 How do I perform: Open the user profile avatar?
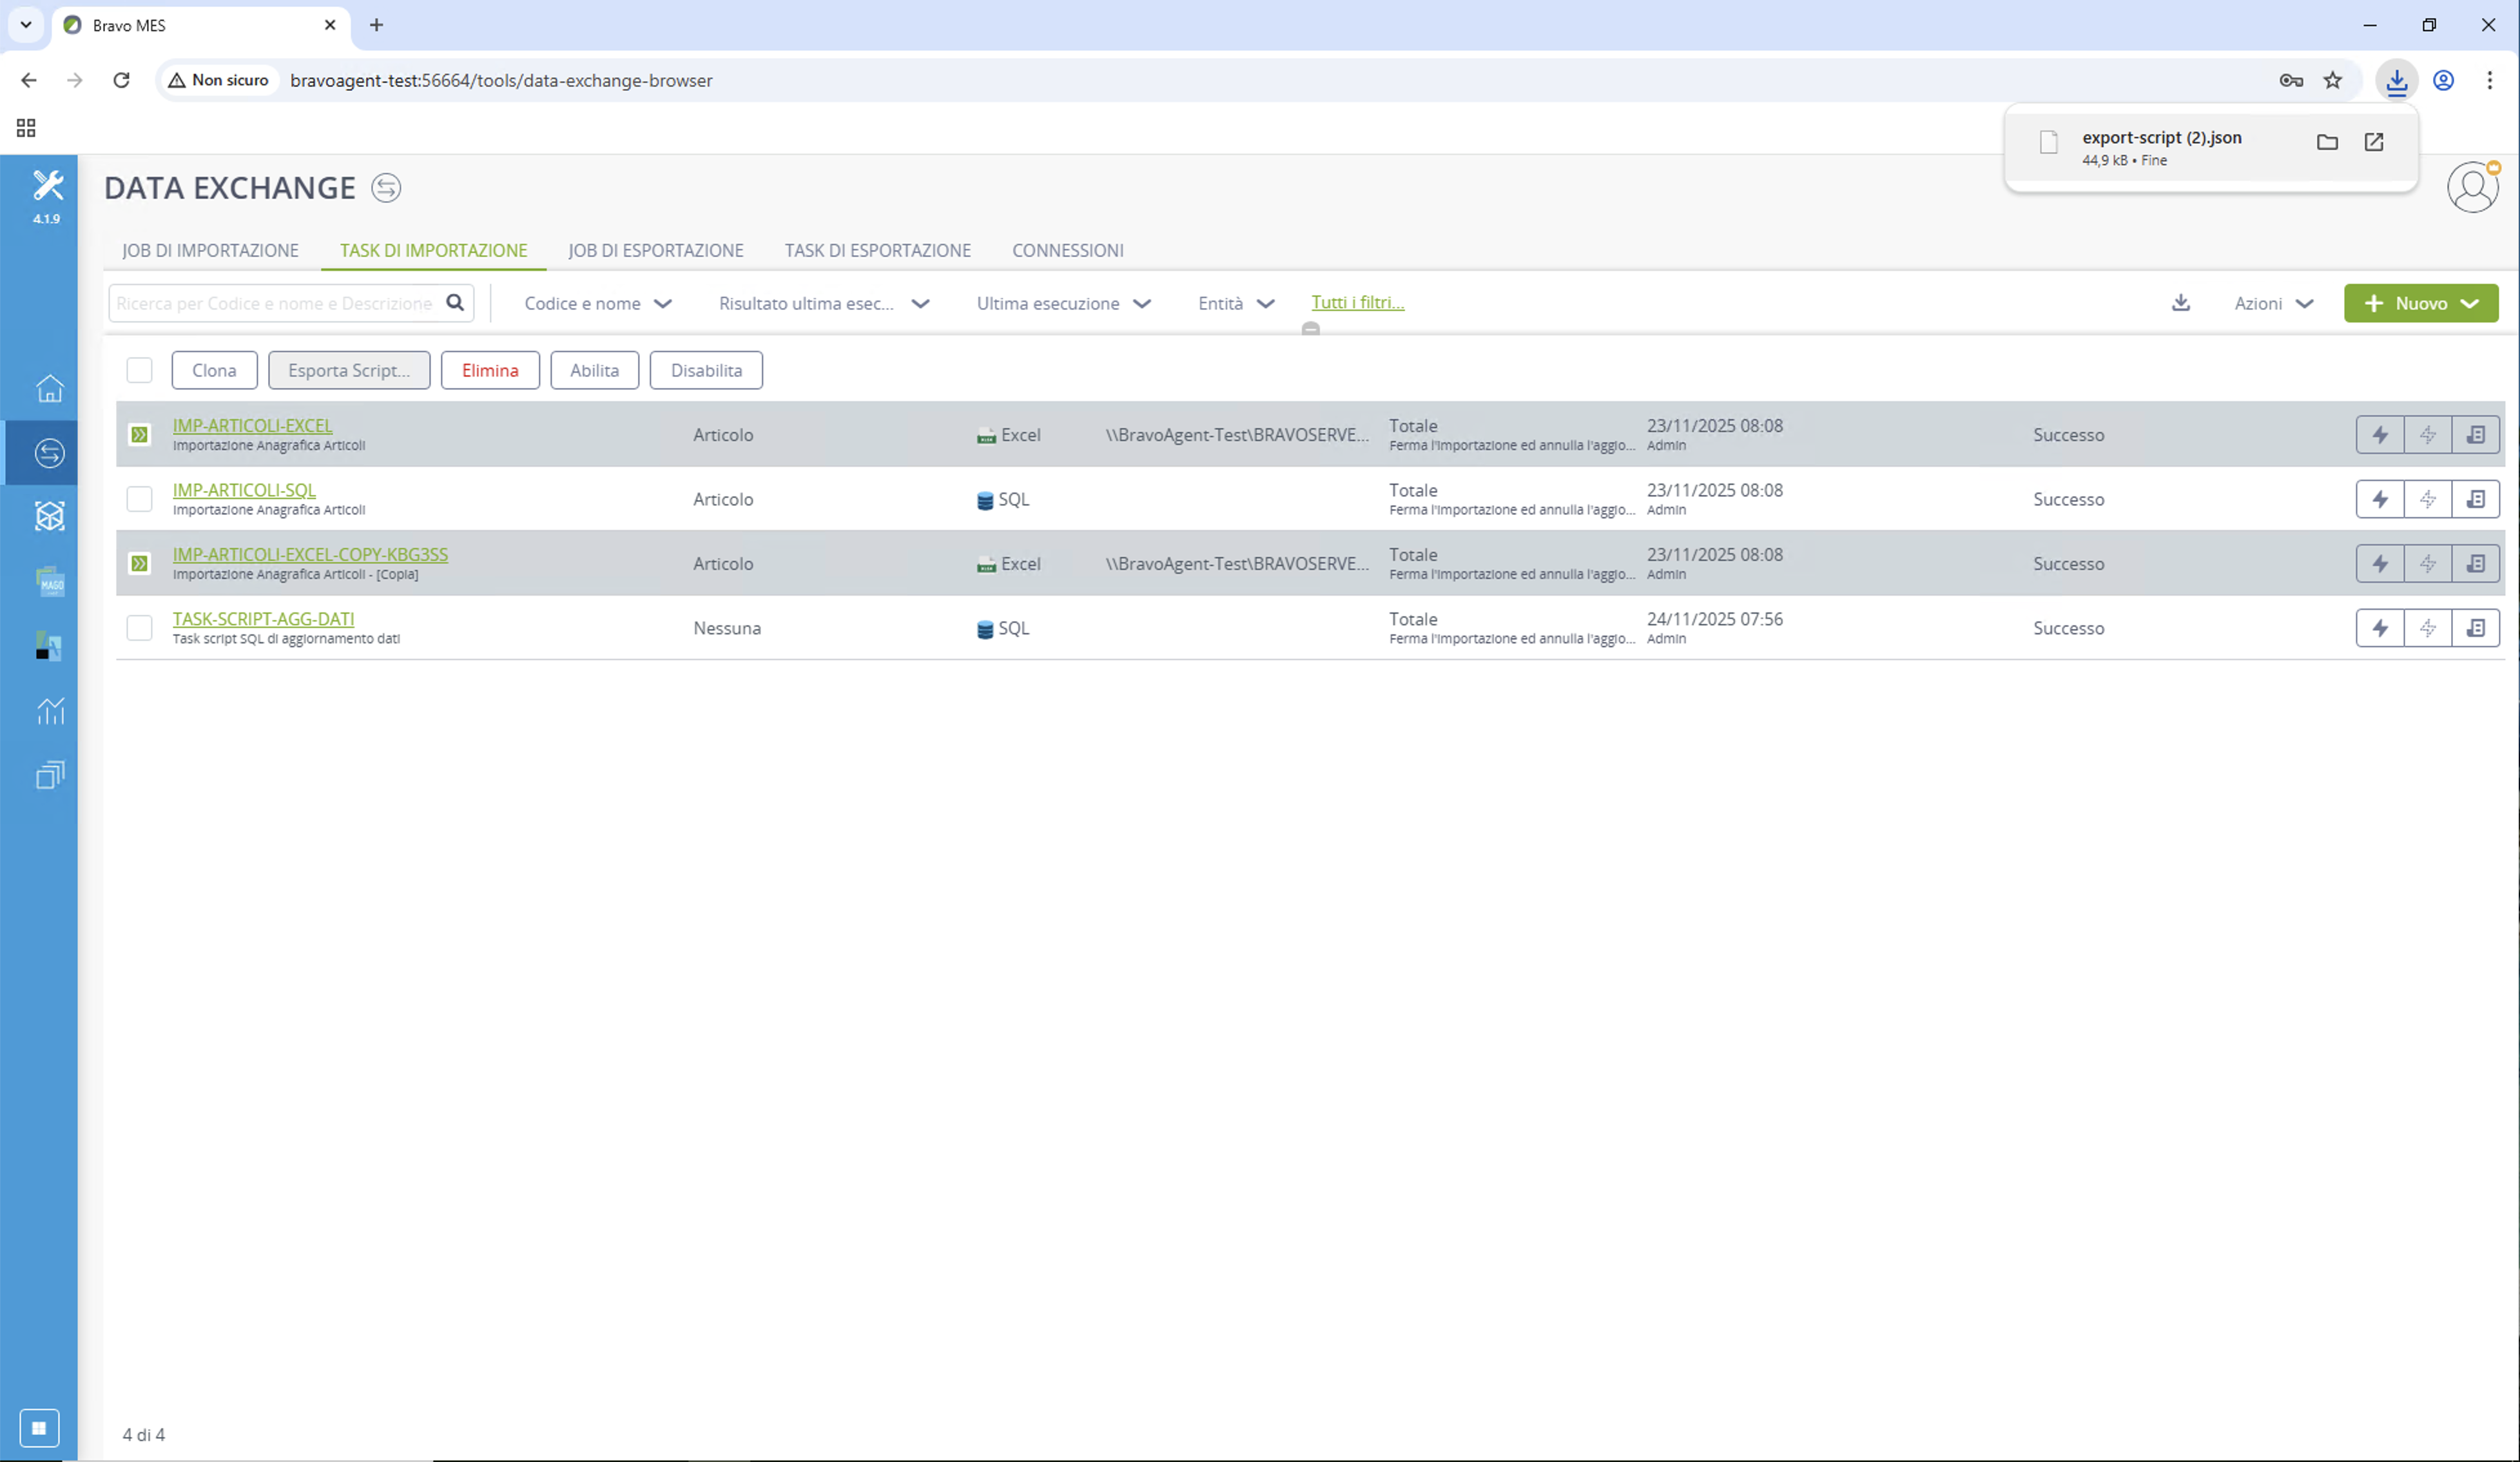2472,188
